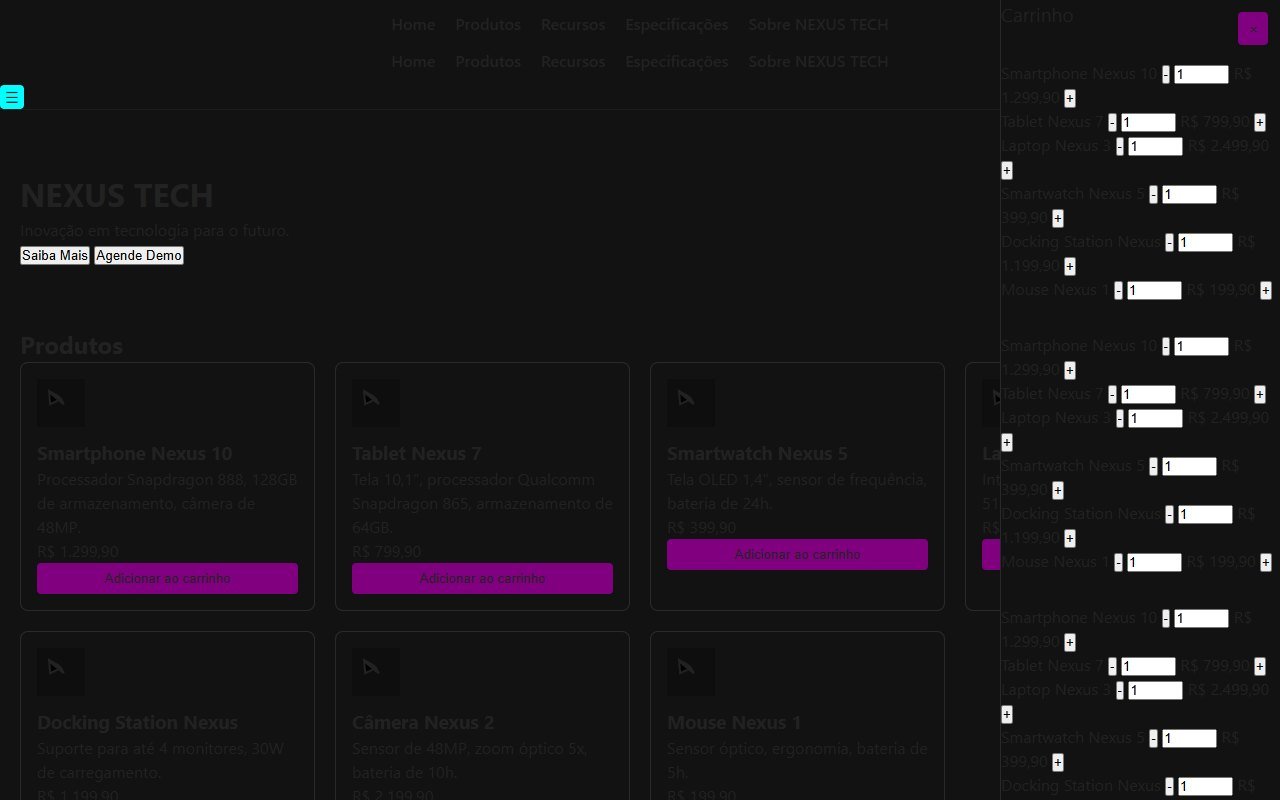Increase quantity of topmost Mouse Nexus 1 cart item
1280x800 pixels.
click(x=1266, y=290)
